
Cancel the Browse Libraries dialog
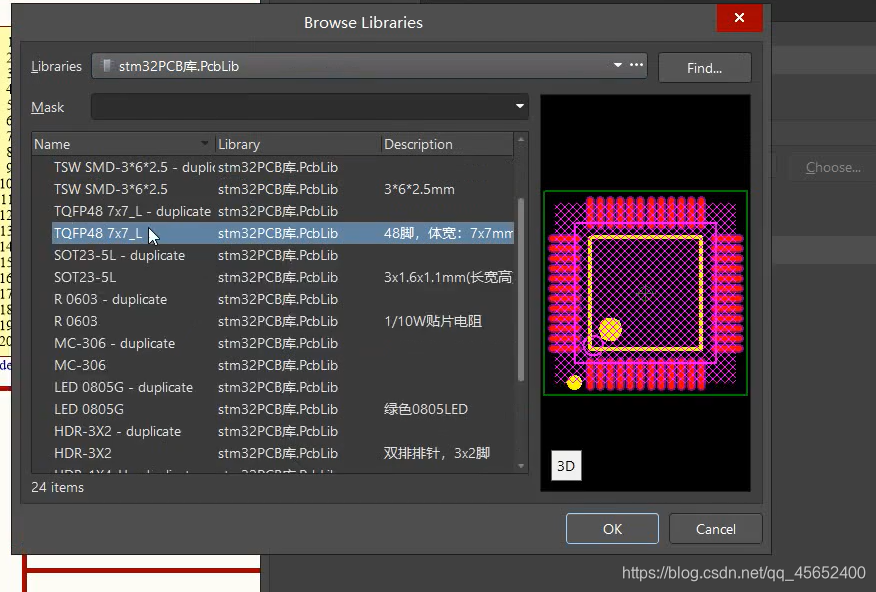[715, 529]
